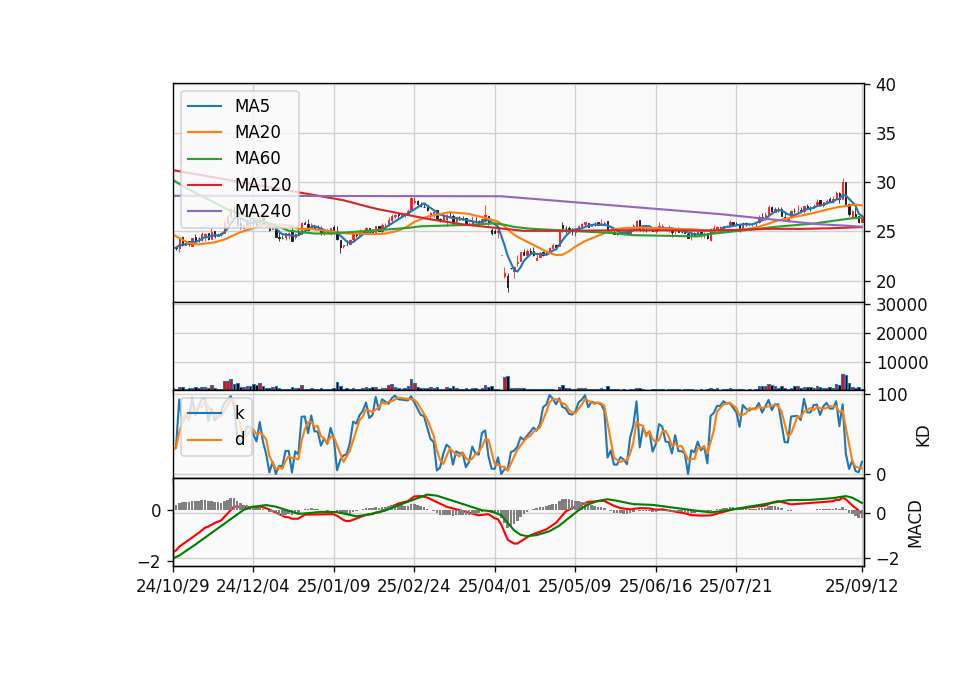Click the price axis value 30
Screen dimensions: 960x690
click(886, 183)
